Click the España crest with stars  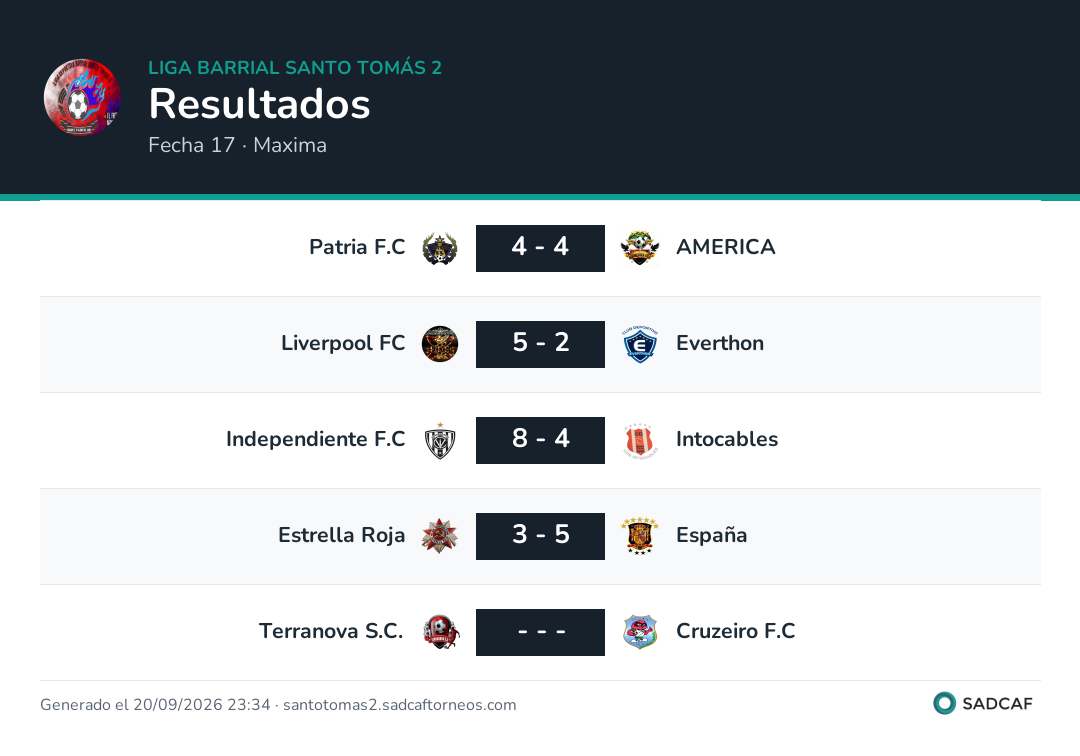point(640,536)
